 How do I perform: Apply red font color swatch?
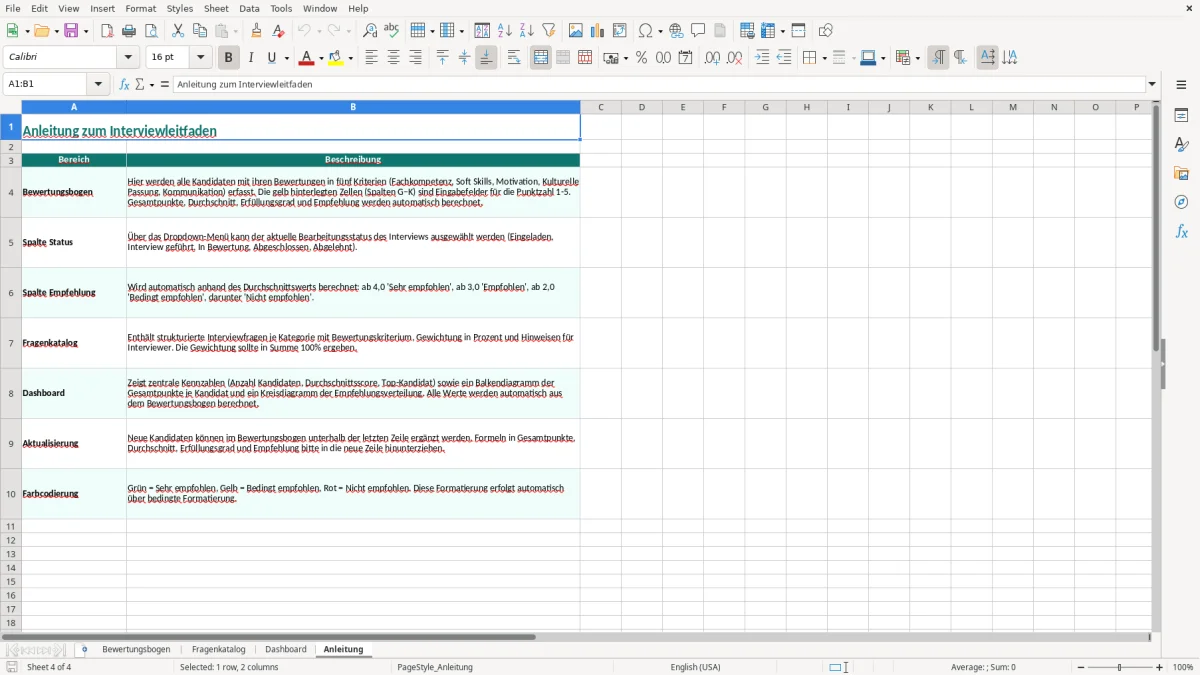click(307, 58)
